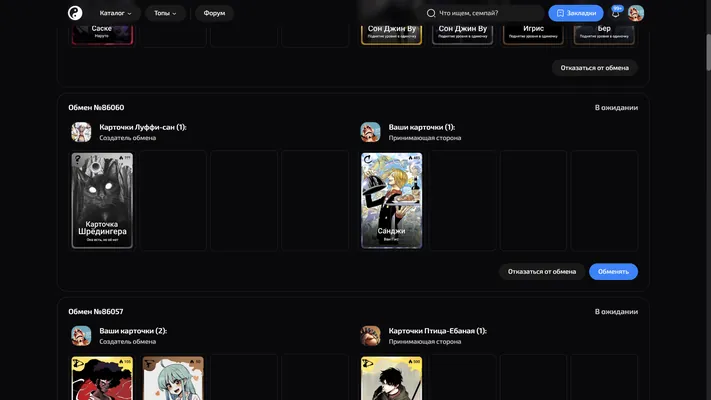Open user profile avatar in header
The width and height of the screenshot is (711, 400).
pyautogui.click(x=636, y=13)
